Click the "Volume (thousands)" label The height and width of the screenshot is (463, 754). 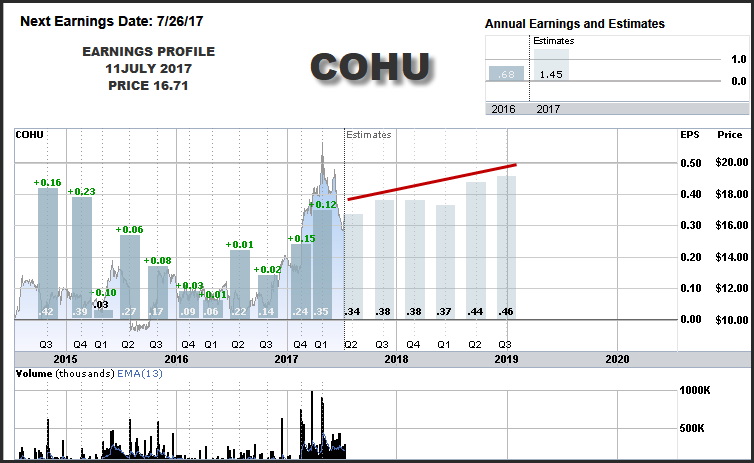[65, 374]
